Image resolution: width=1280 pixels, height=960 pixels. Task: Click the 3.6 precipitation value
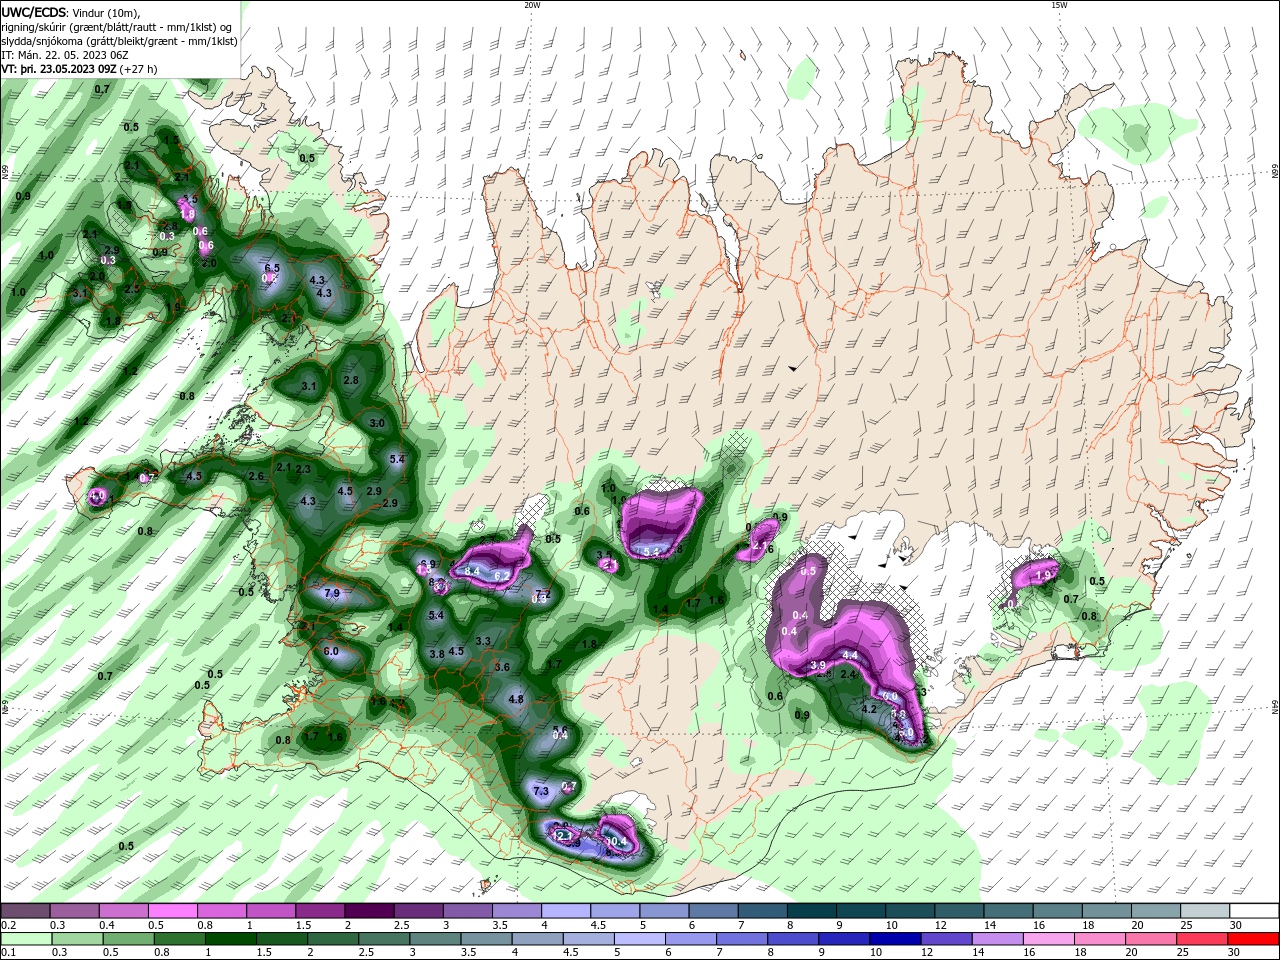coord(502,667)
